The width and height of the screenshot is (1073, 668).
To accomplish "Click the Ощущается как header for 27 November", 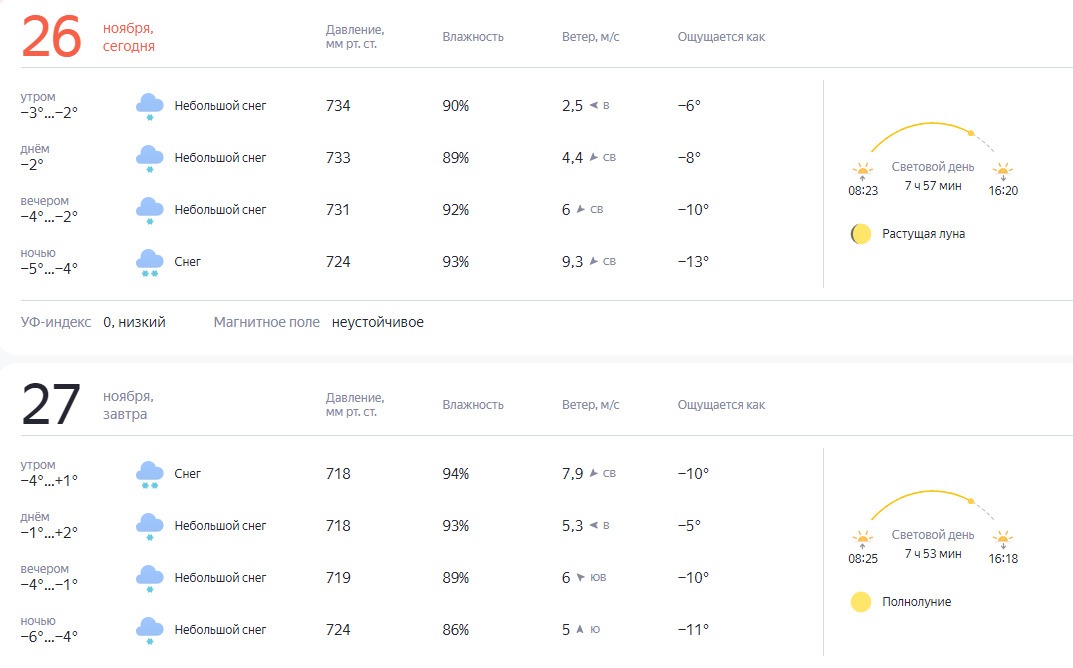I will click(x=721, y=405).
